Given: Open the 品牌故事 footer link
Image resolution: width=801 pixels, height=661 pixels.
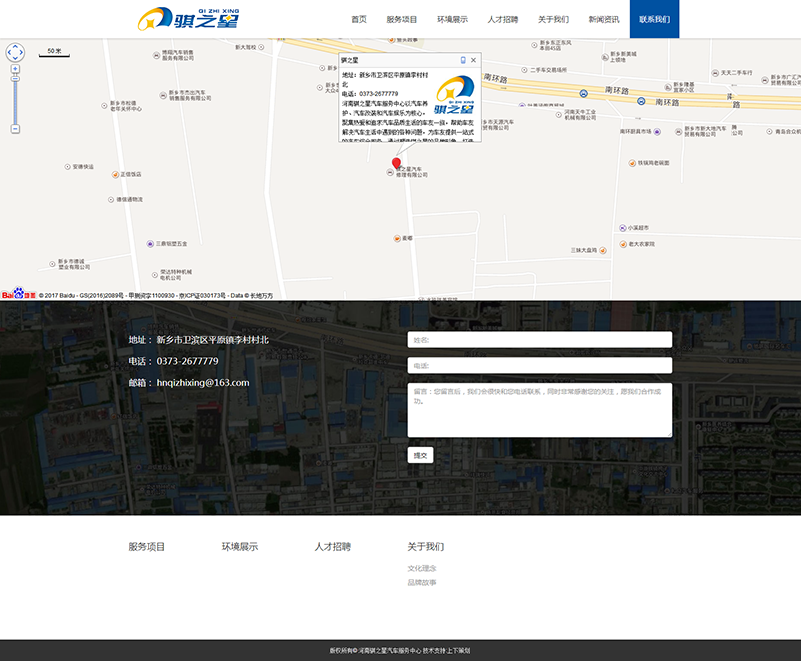Looking at the screenshot, I should coord(422,582).
